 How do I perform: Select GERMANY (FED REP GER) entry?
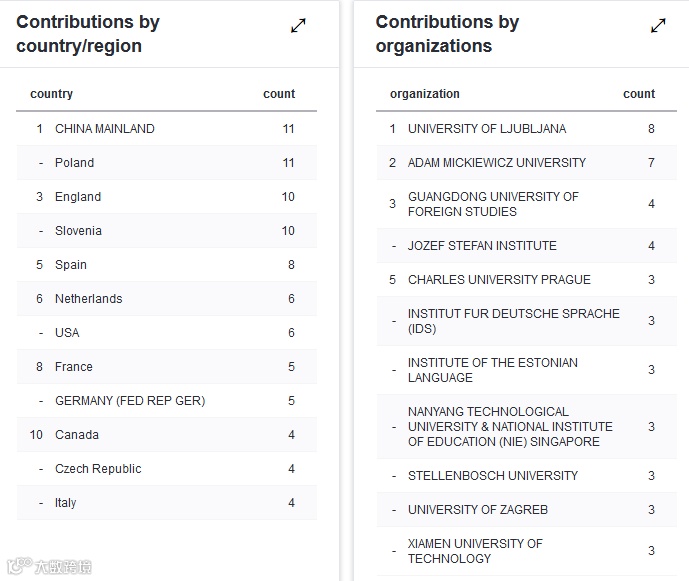(x=130, y=401)
